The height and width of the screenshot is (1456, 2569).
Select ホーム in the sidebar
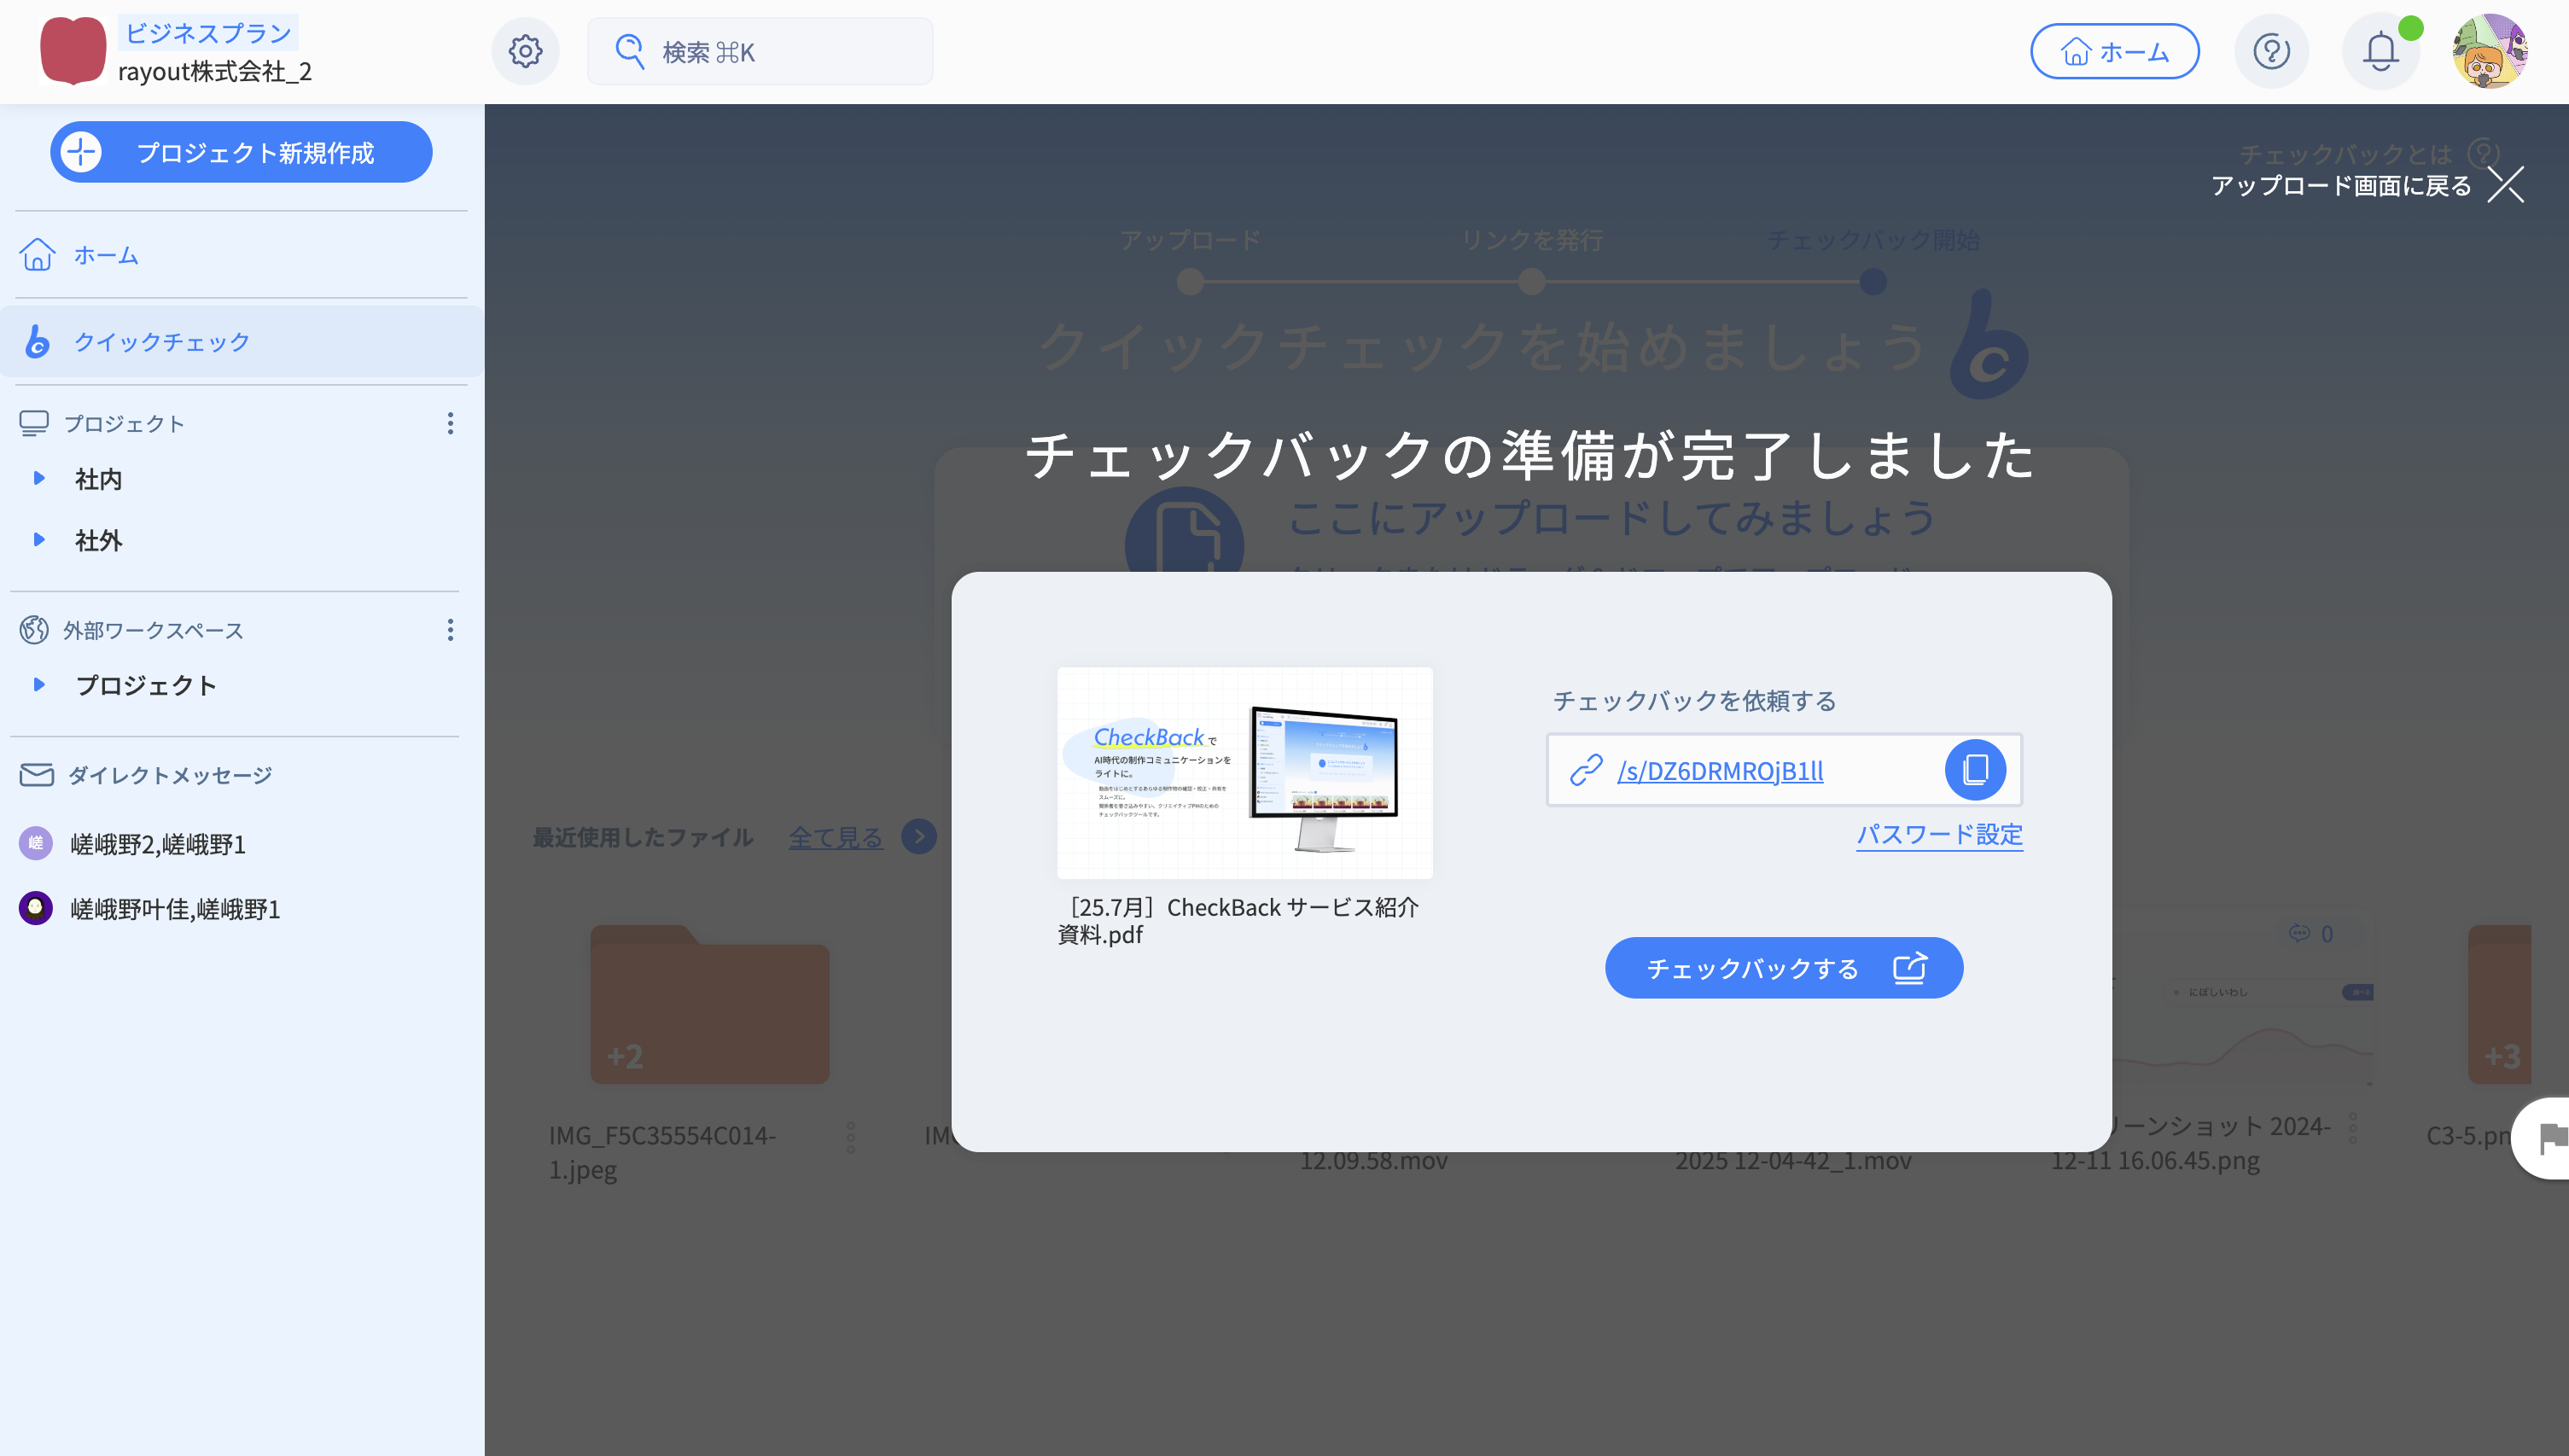[x=105, y=255]
